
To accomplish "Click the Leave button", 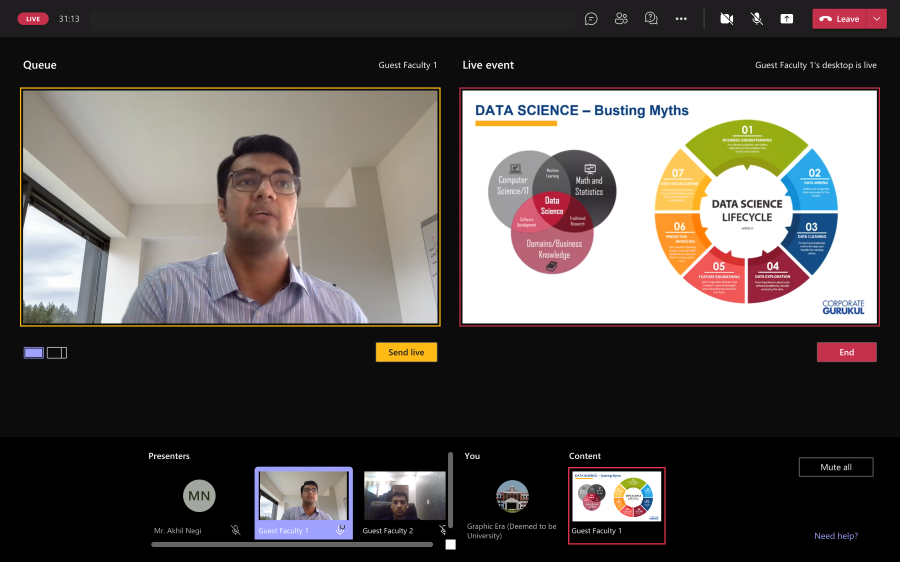I will click(839, 19).
